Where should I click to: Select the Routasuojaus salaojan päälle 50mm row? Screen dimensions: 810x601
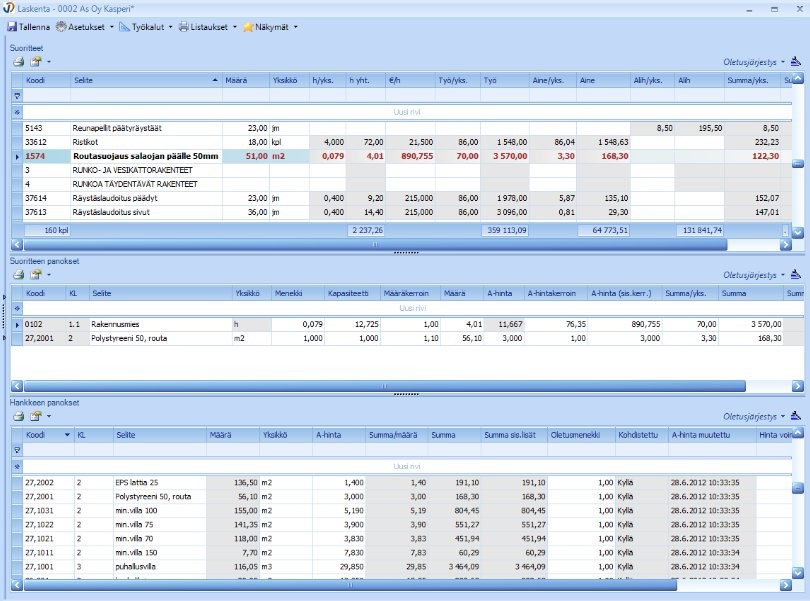[401, 156]
